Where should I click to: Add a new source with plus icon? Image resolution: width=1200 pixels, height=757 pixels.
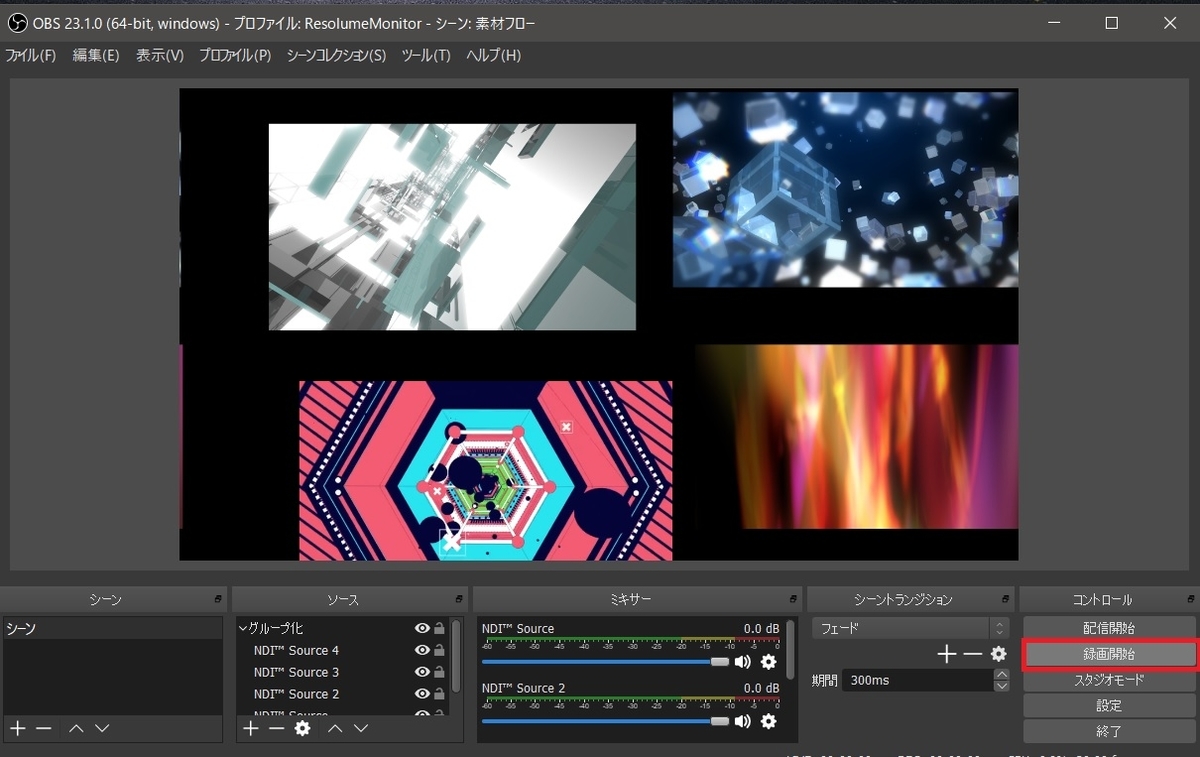click(250, 728)
